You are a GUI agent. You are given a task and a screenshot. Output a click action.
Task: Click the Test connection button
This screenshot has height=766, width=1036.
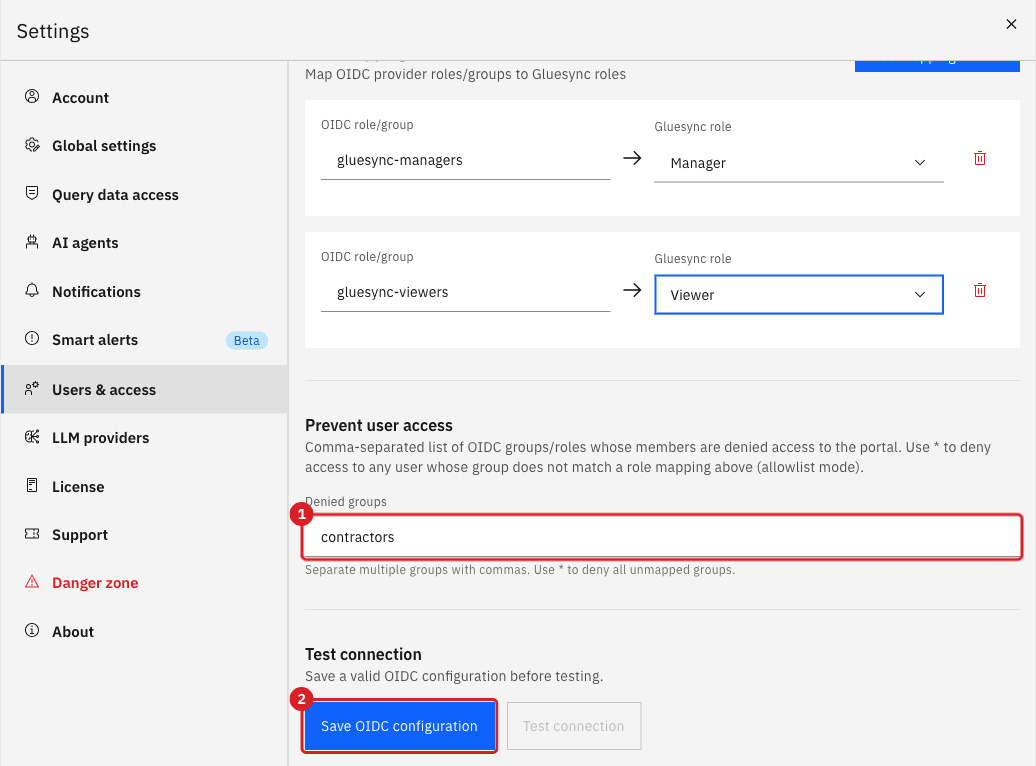574,726
